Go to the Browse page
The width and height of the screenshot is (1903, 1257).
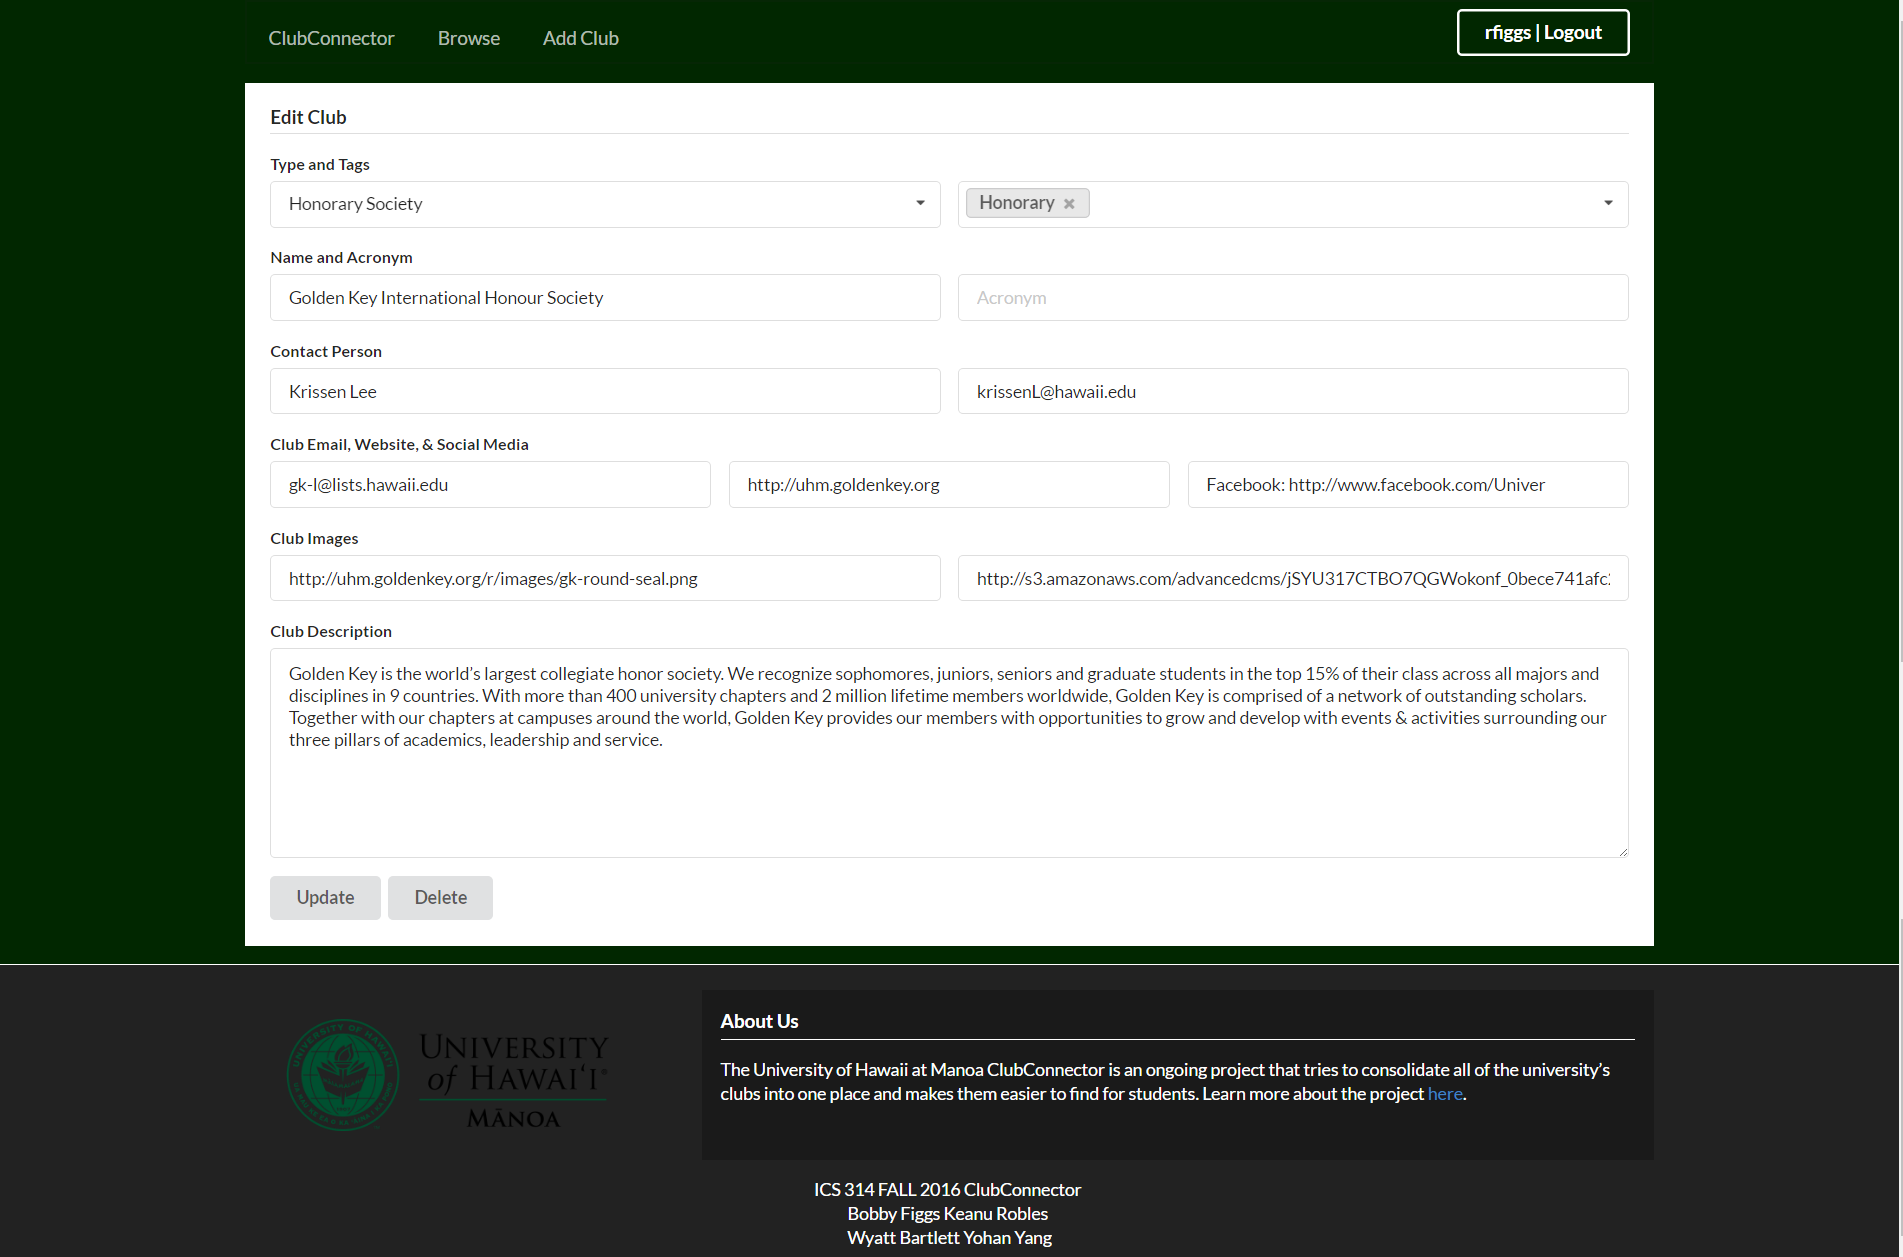[469, 38]
